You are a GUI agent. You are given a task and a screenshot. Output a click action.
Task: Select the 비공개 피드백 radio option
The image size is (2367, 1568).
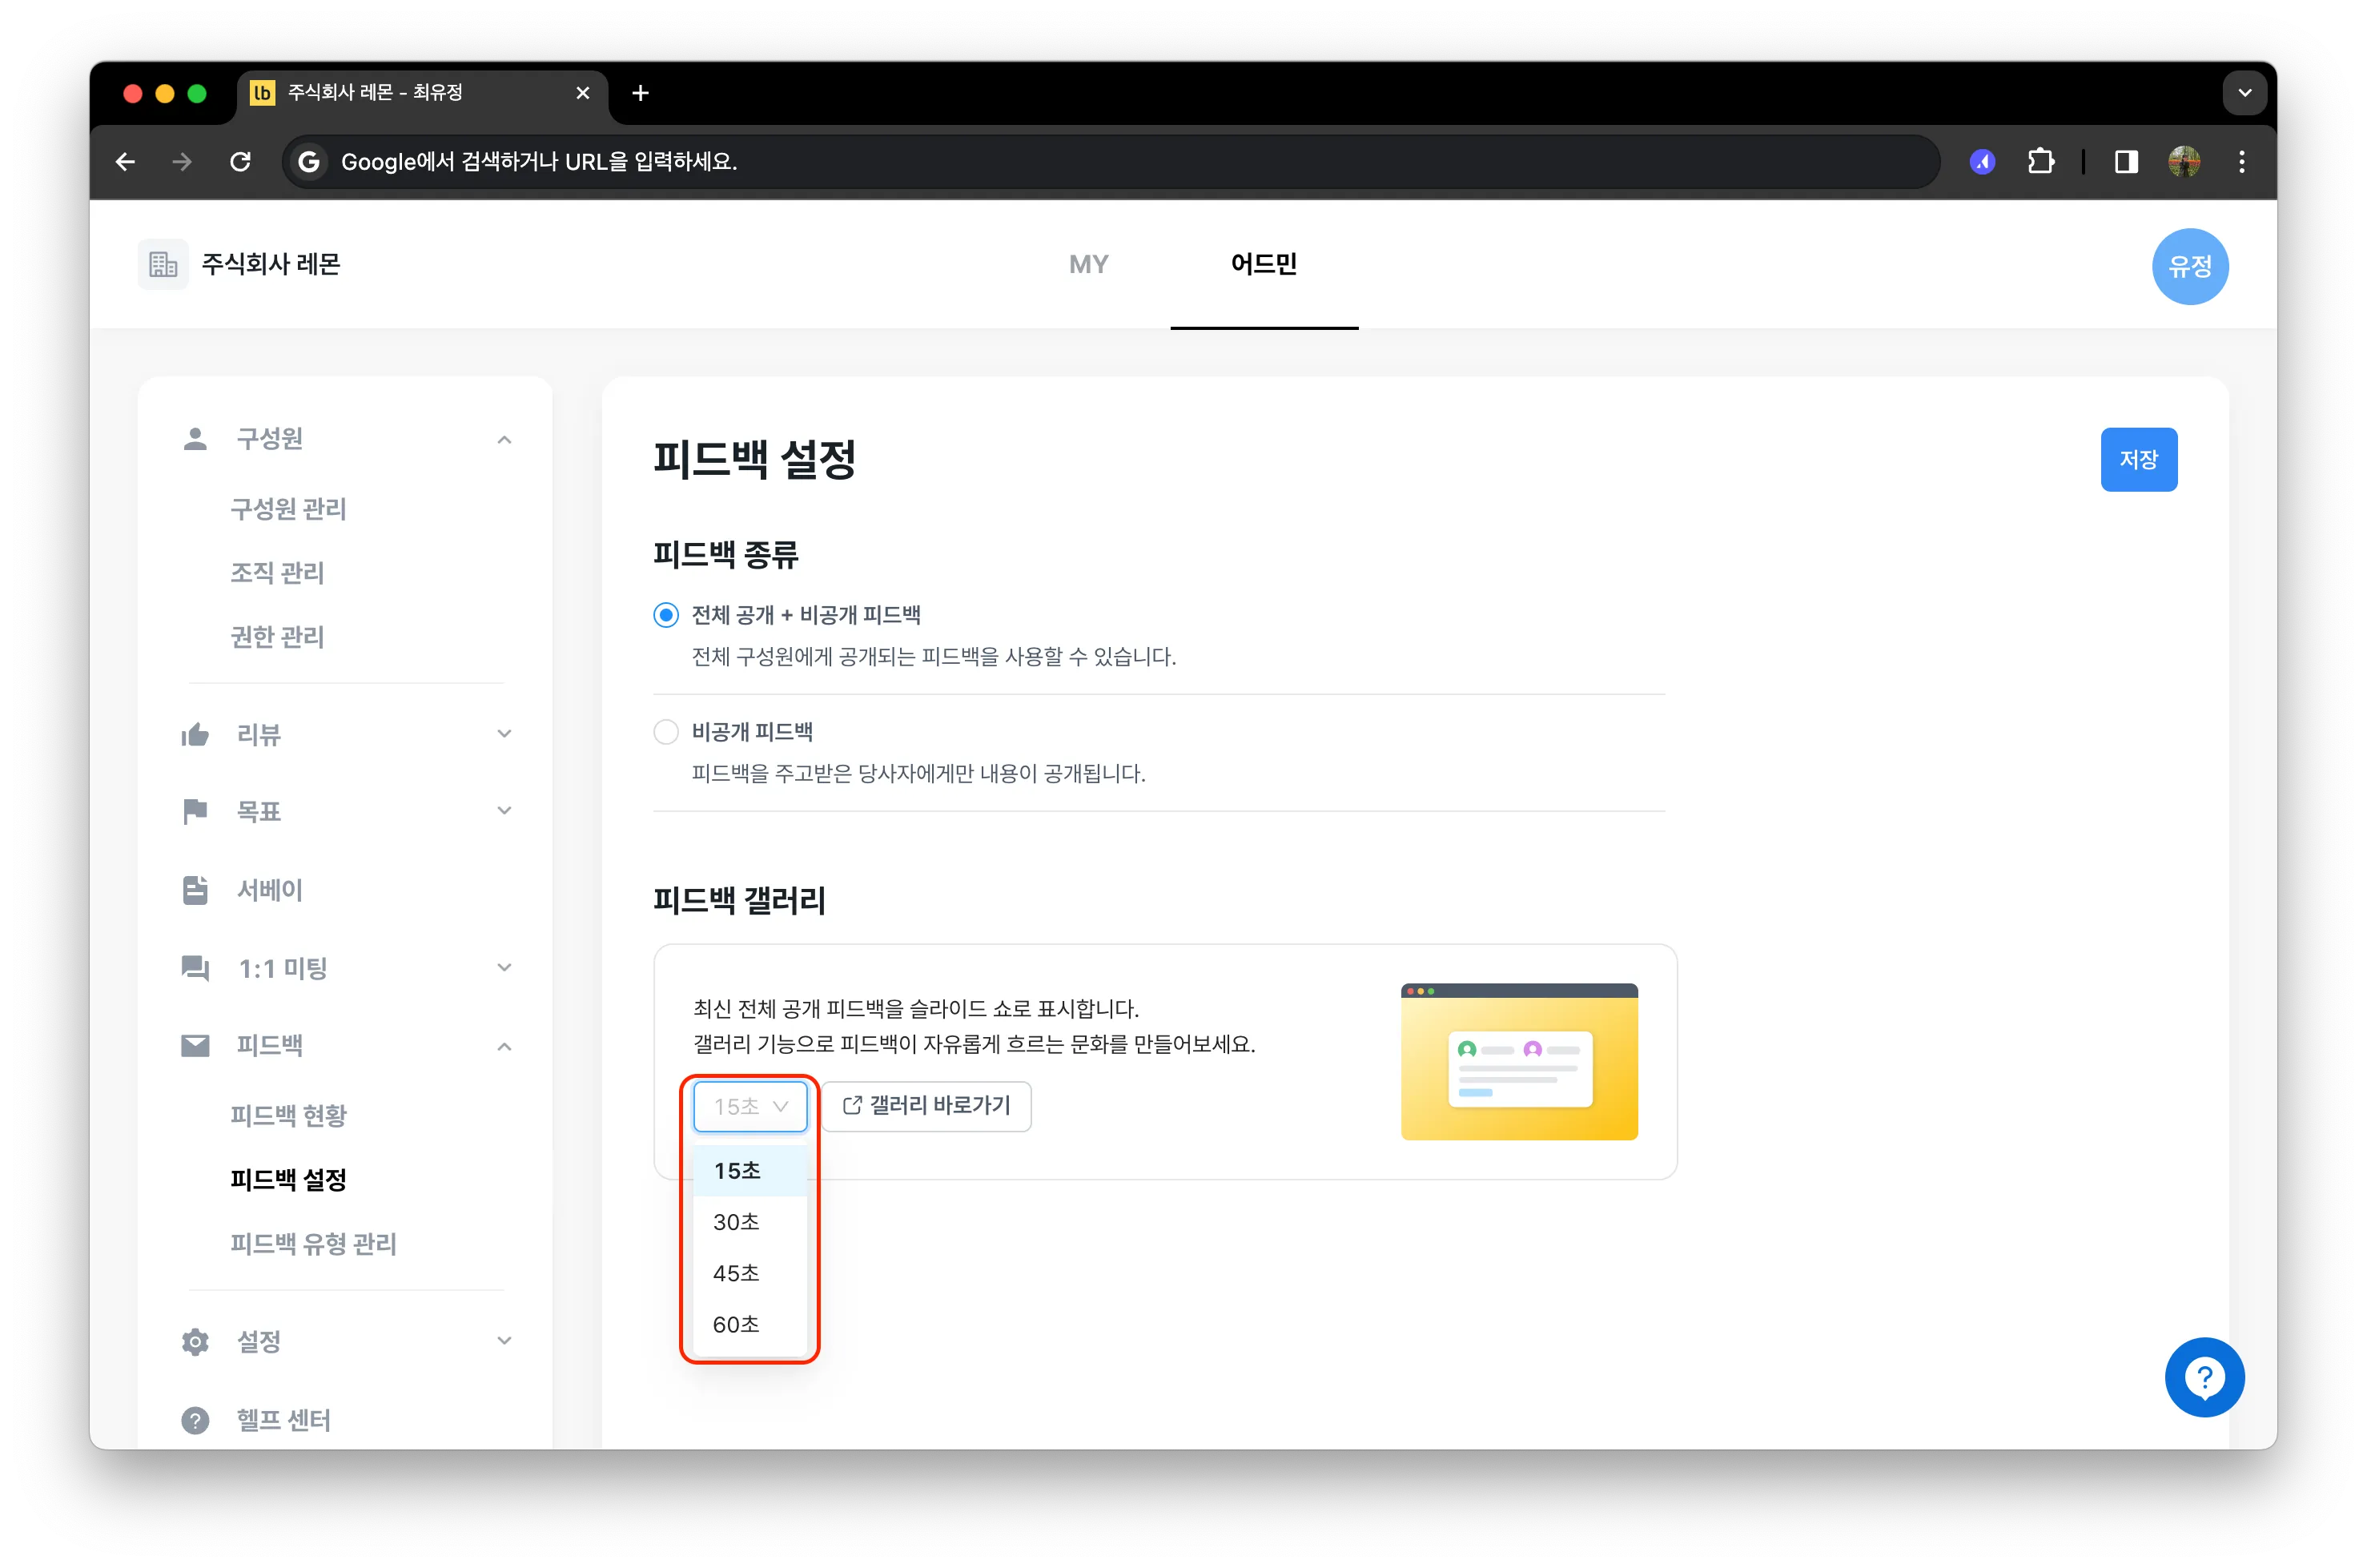[666, 732]
